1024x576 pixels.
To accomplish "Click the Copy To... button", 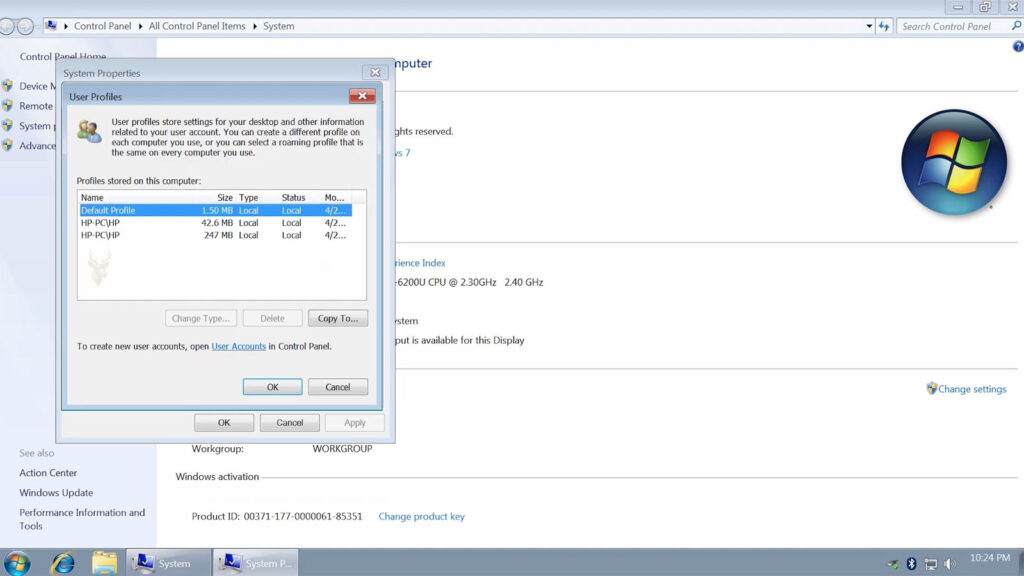I will [338, 318].
